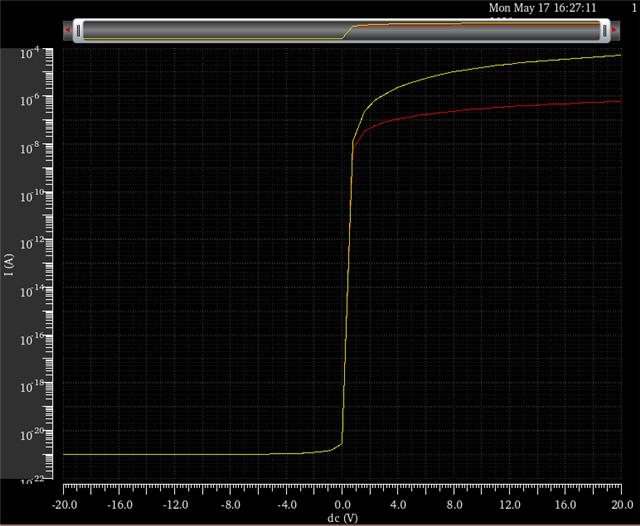Screen dimensions: 640x526
Task: Click the y-axis label 10^-4
Action: click(30, 53)
